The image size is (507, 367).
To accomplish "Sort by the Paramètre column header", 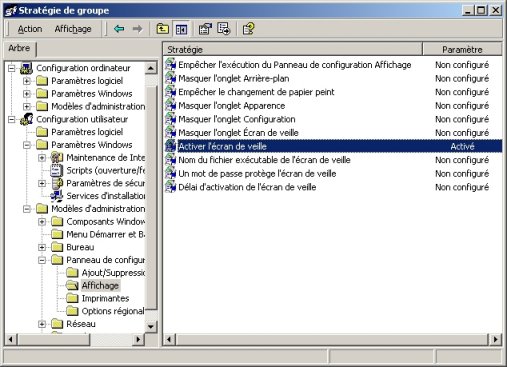I will point(462,49).
